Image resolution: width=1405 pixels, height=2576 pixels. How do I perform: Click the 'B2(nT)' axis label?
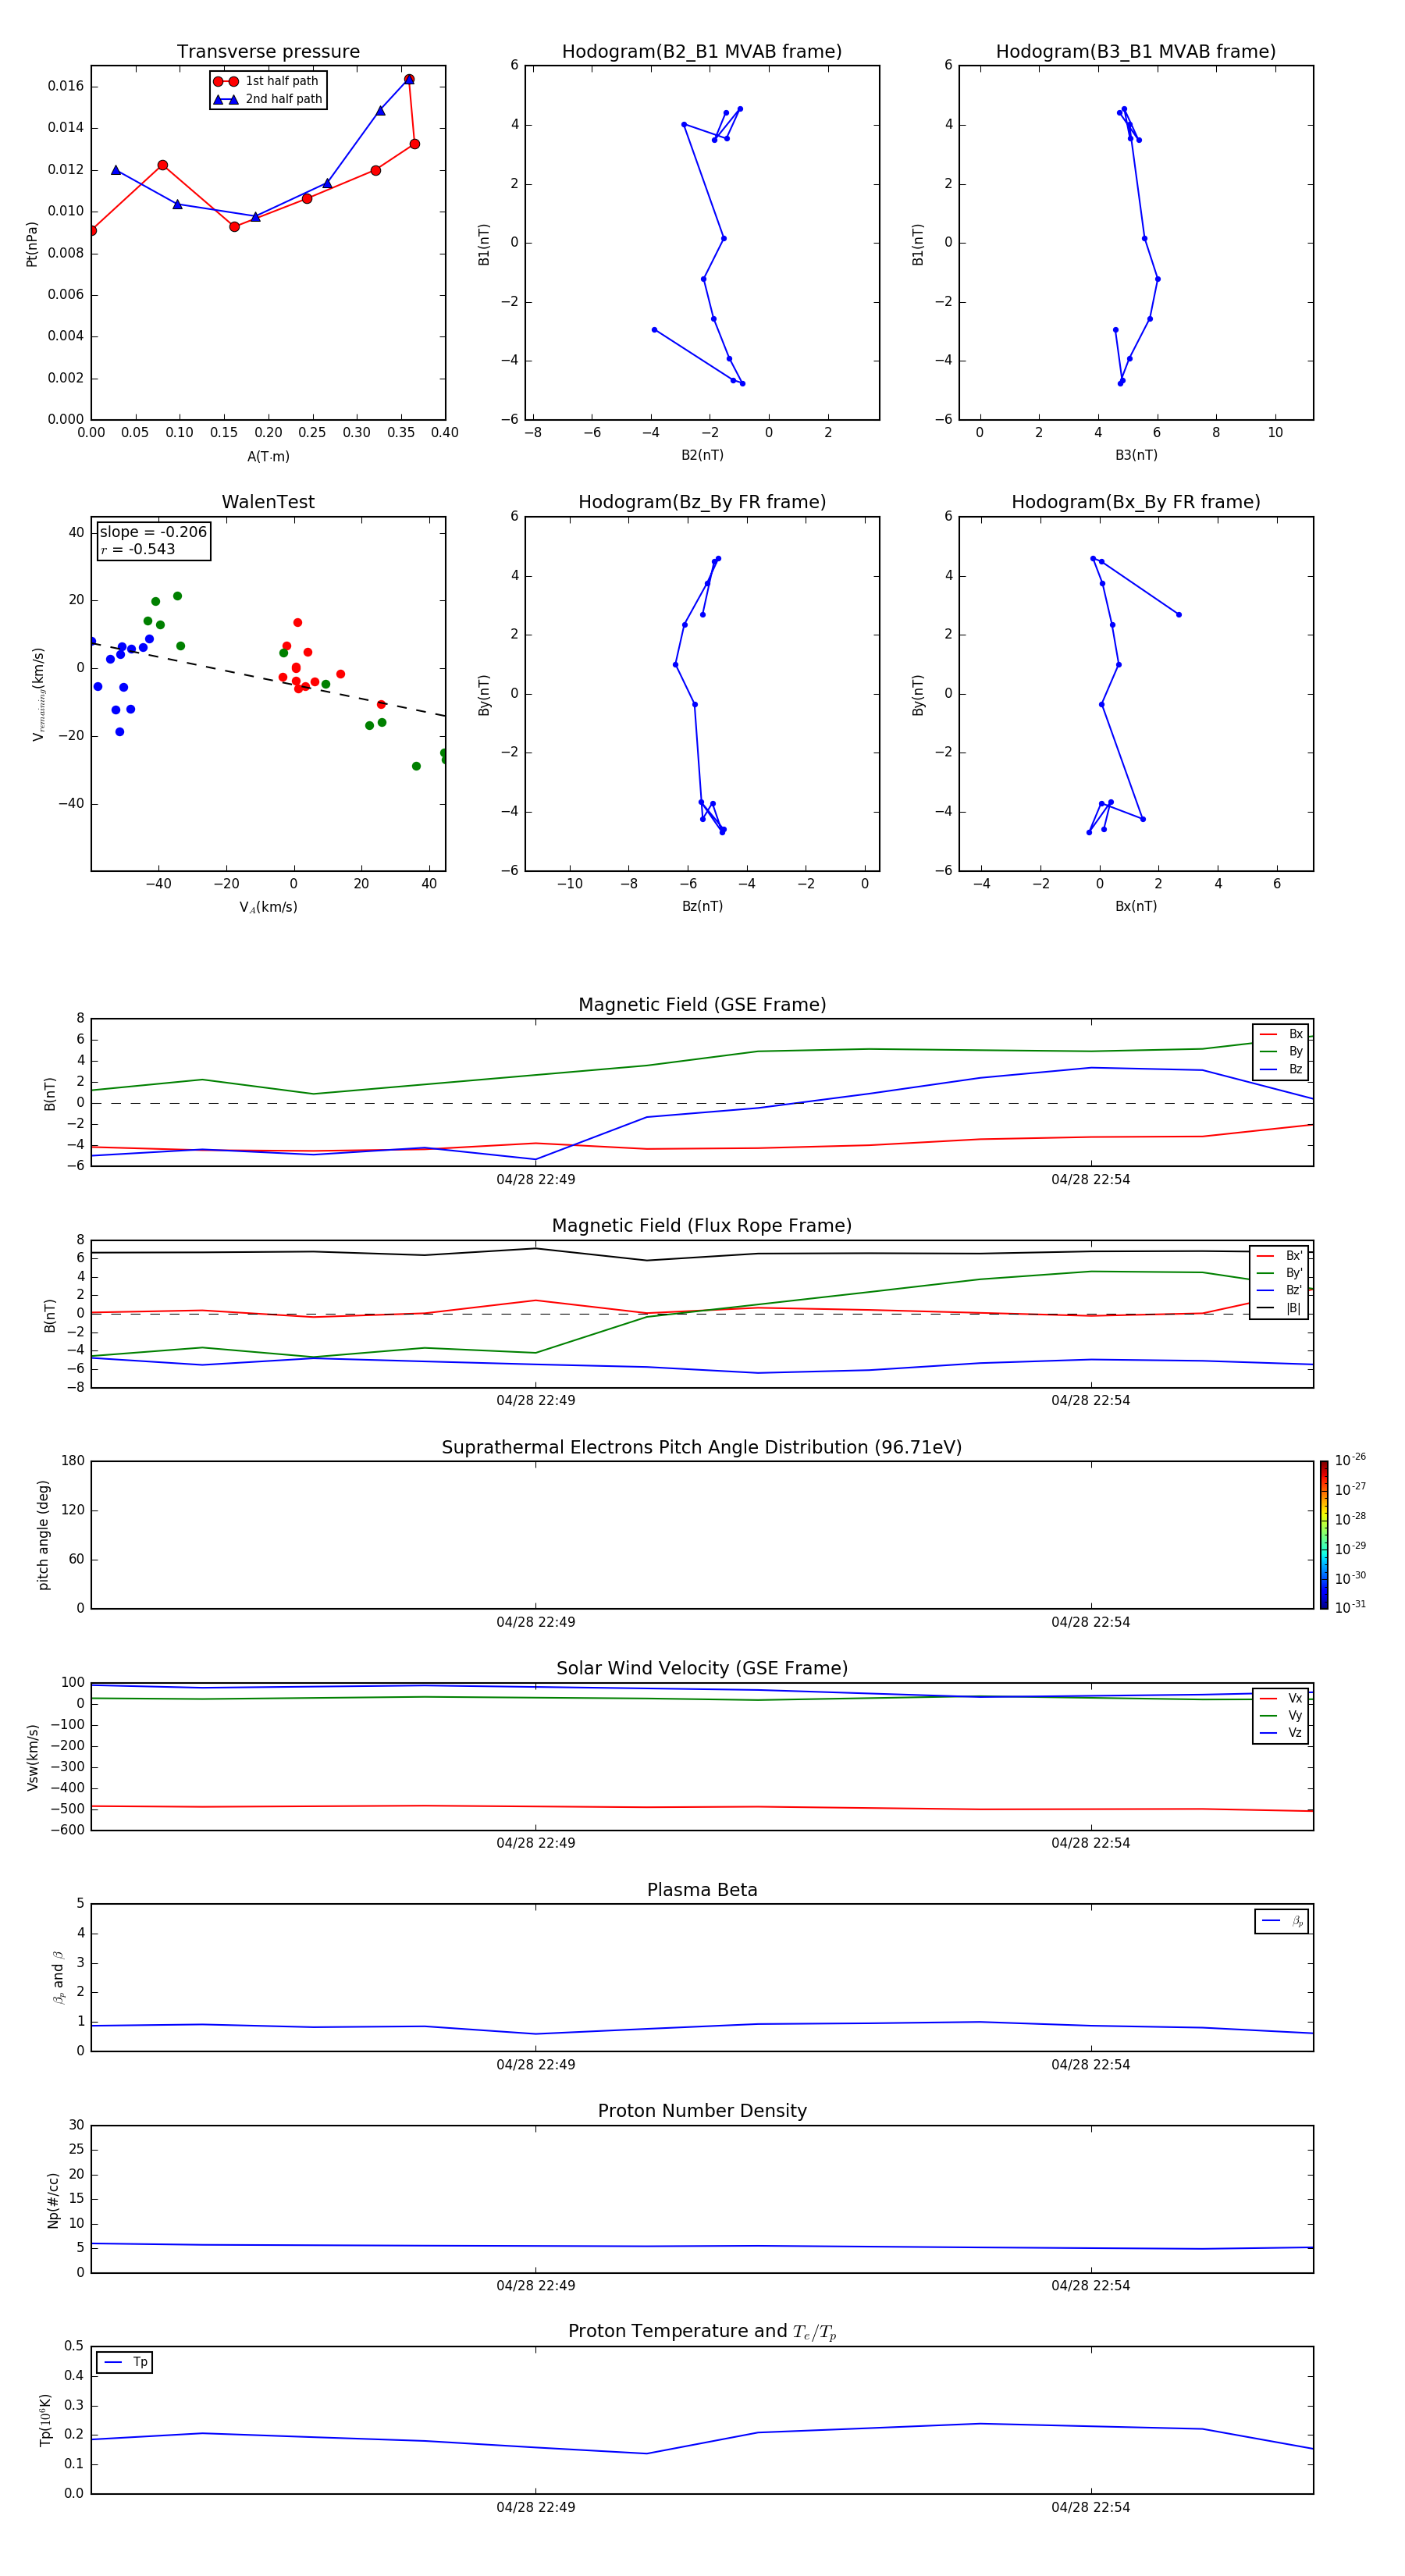coord(702,455)
